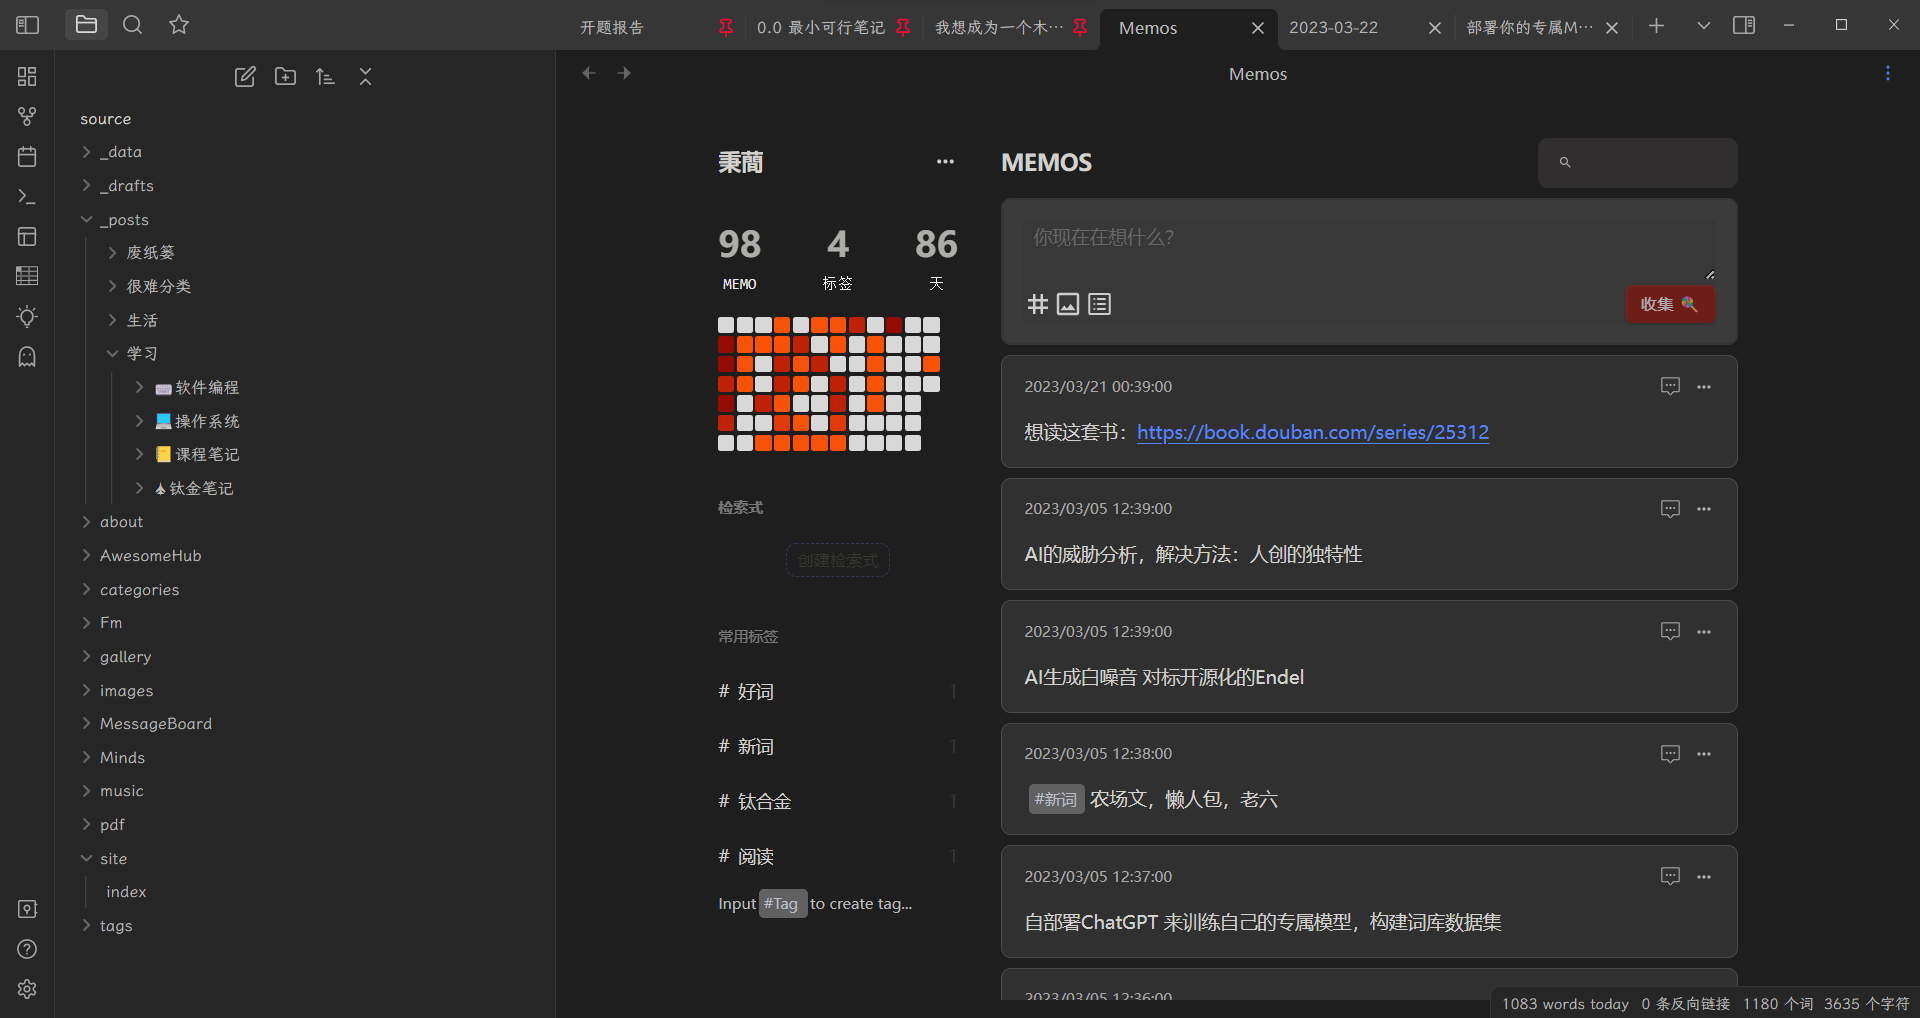Click the search magnifier icon
Viewport: 1920px width, 1018px height.
pyautogui.click(x=132, y=25)
